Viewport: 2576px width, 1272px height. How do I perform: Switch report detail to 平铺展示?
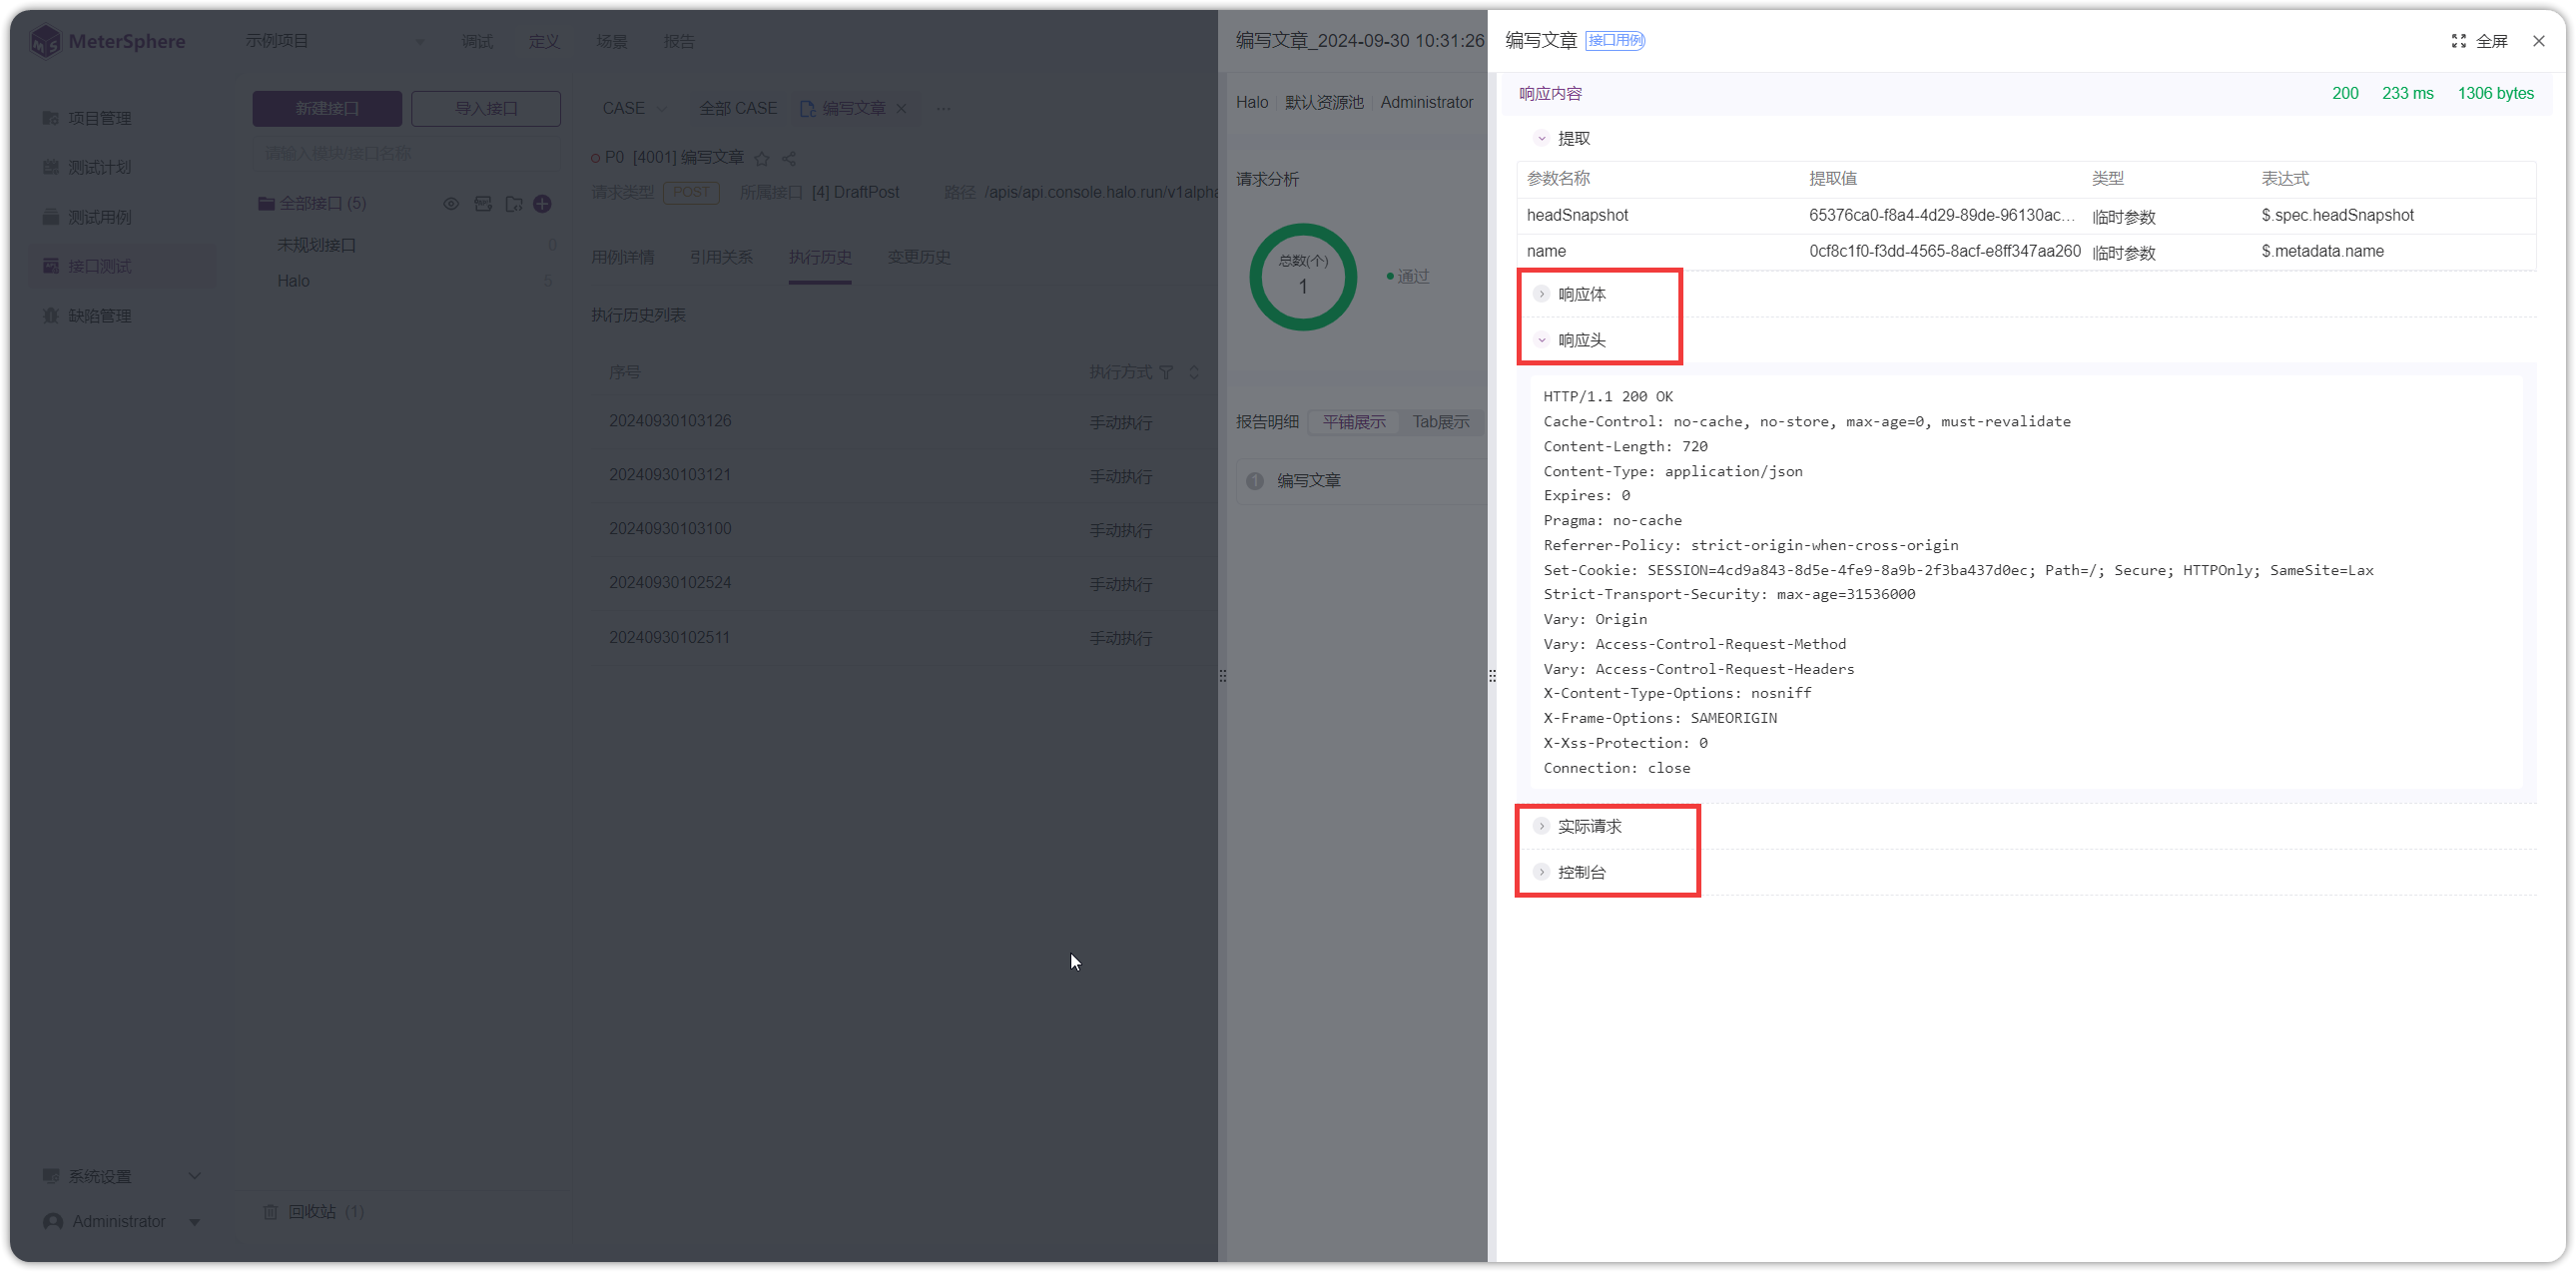[x=1354, y=422]
